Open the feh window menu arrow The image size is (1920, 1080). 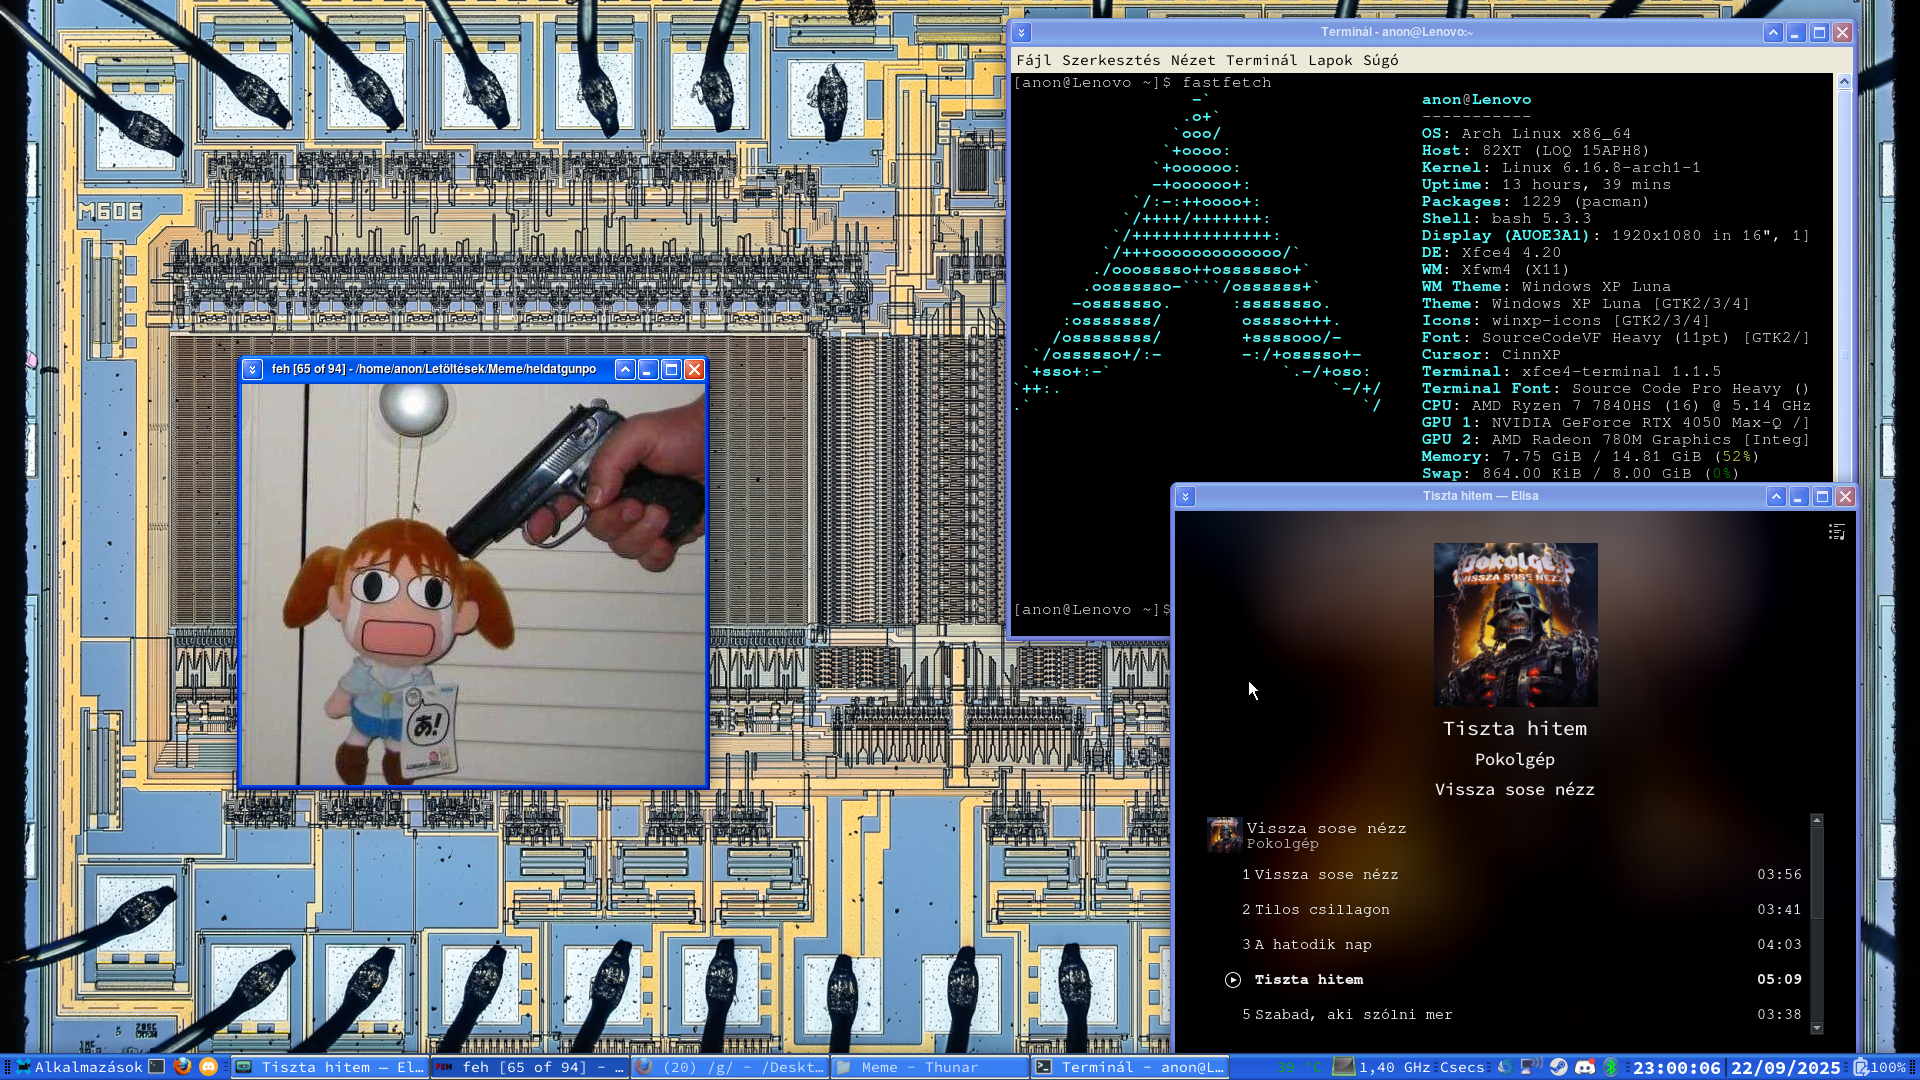pyautogui.click(x=252, y=369)
